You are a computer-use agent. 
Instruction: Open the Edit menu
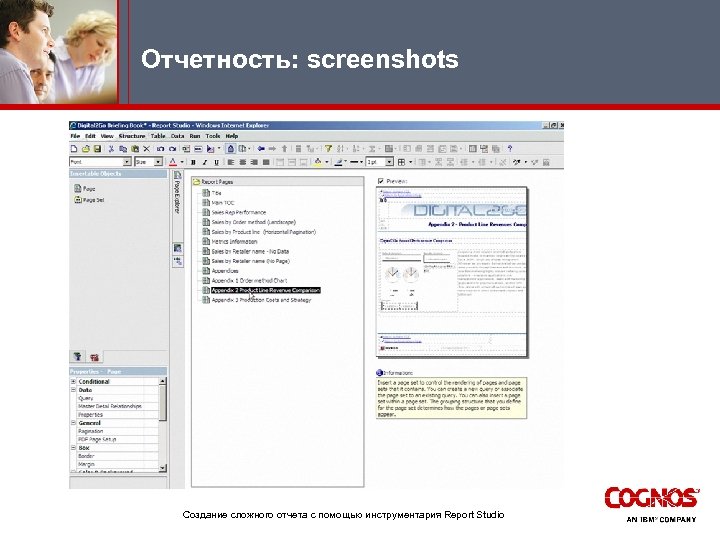pos(90,136)
